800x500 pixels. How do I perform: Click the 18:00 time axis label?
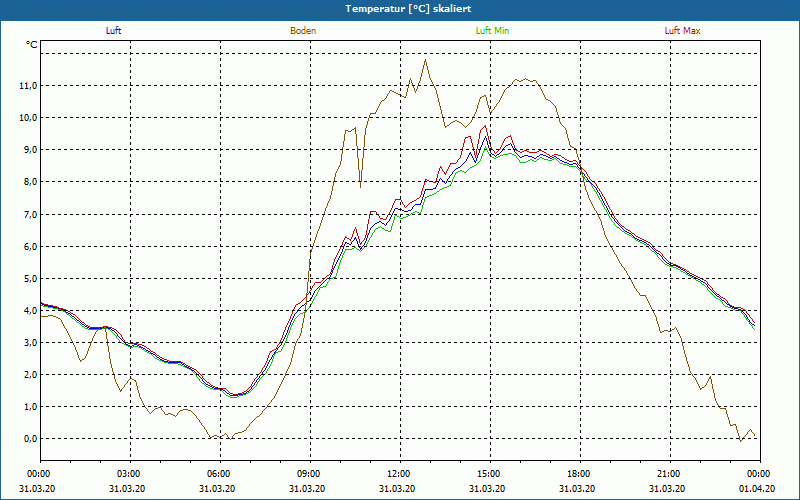click(579, 474)
